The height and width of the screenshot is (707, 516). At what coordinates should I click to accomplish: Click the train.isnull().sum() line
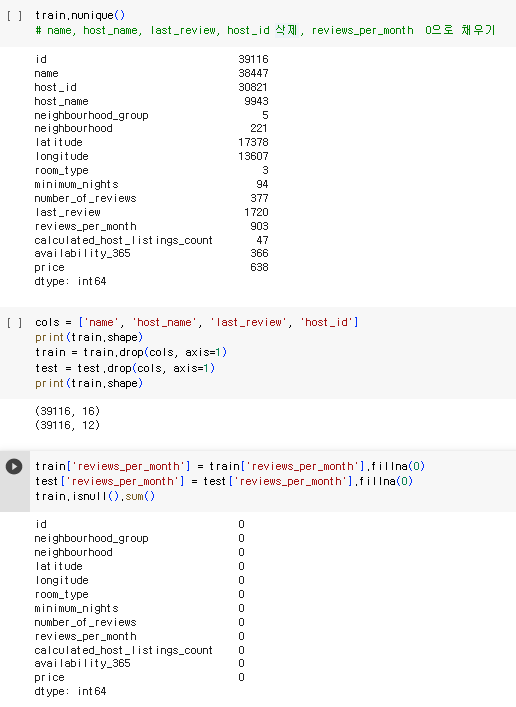tap(95, 496)
